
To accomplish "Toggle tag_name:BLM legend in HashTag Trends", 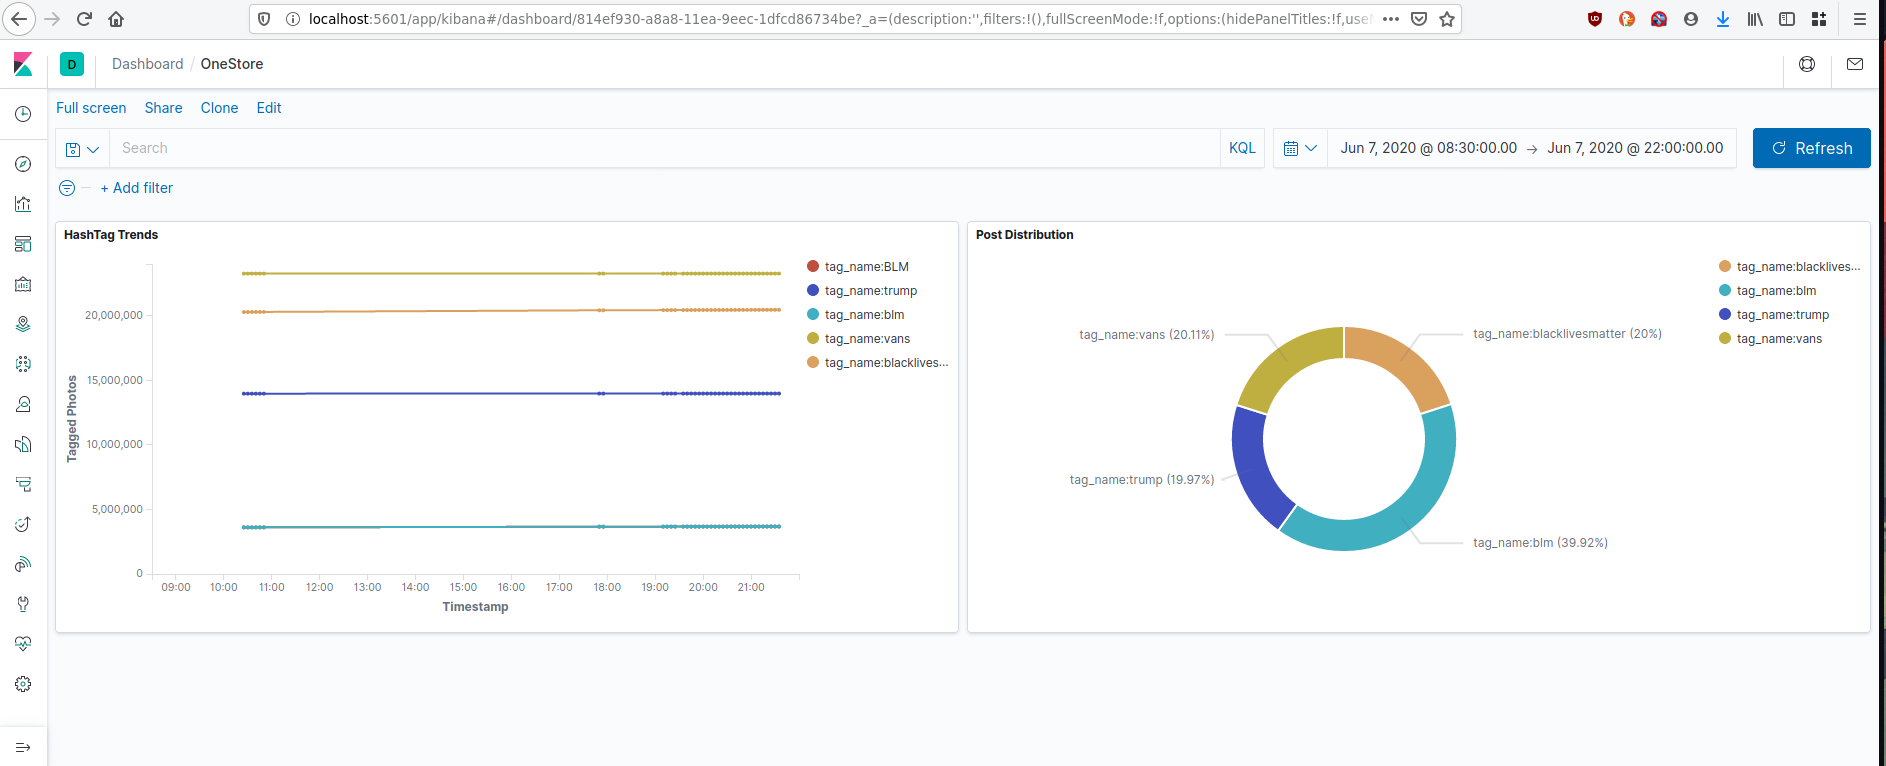I will [867, 267].
